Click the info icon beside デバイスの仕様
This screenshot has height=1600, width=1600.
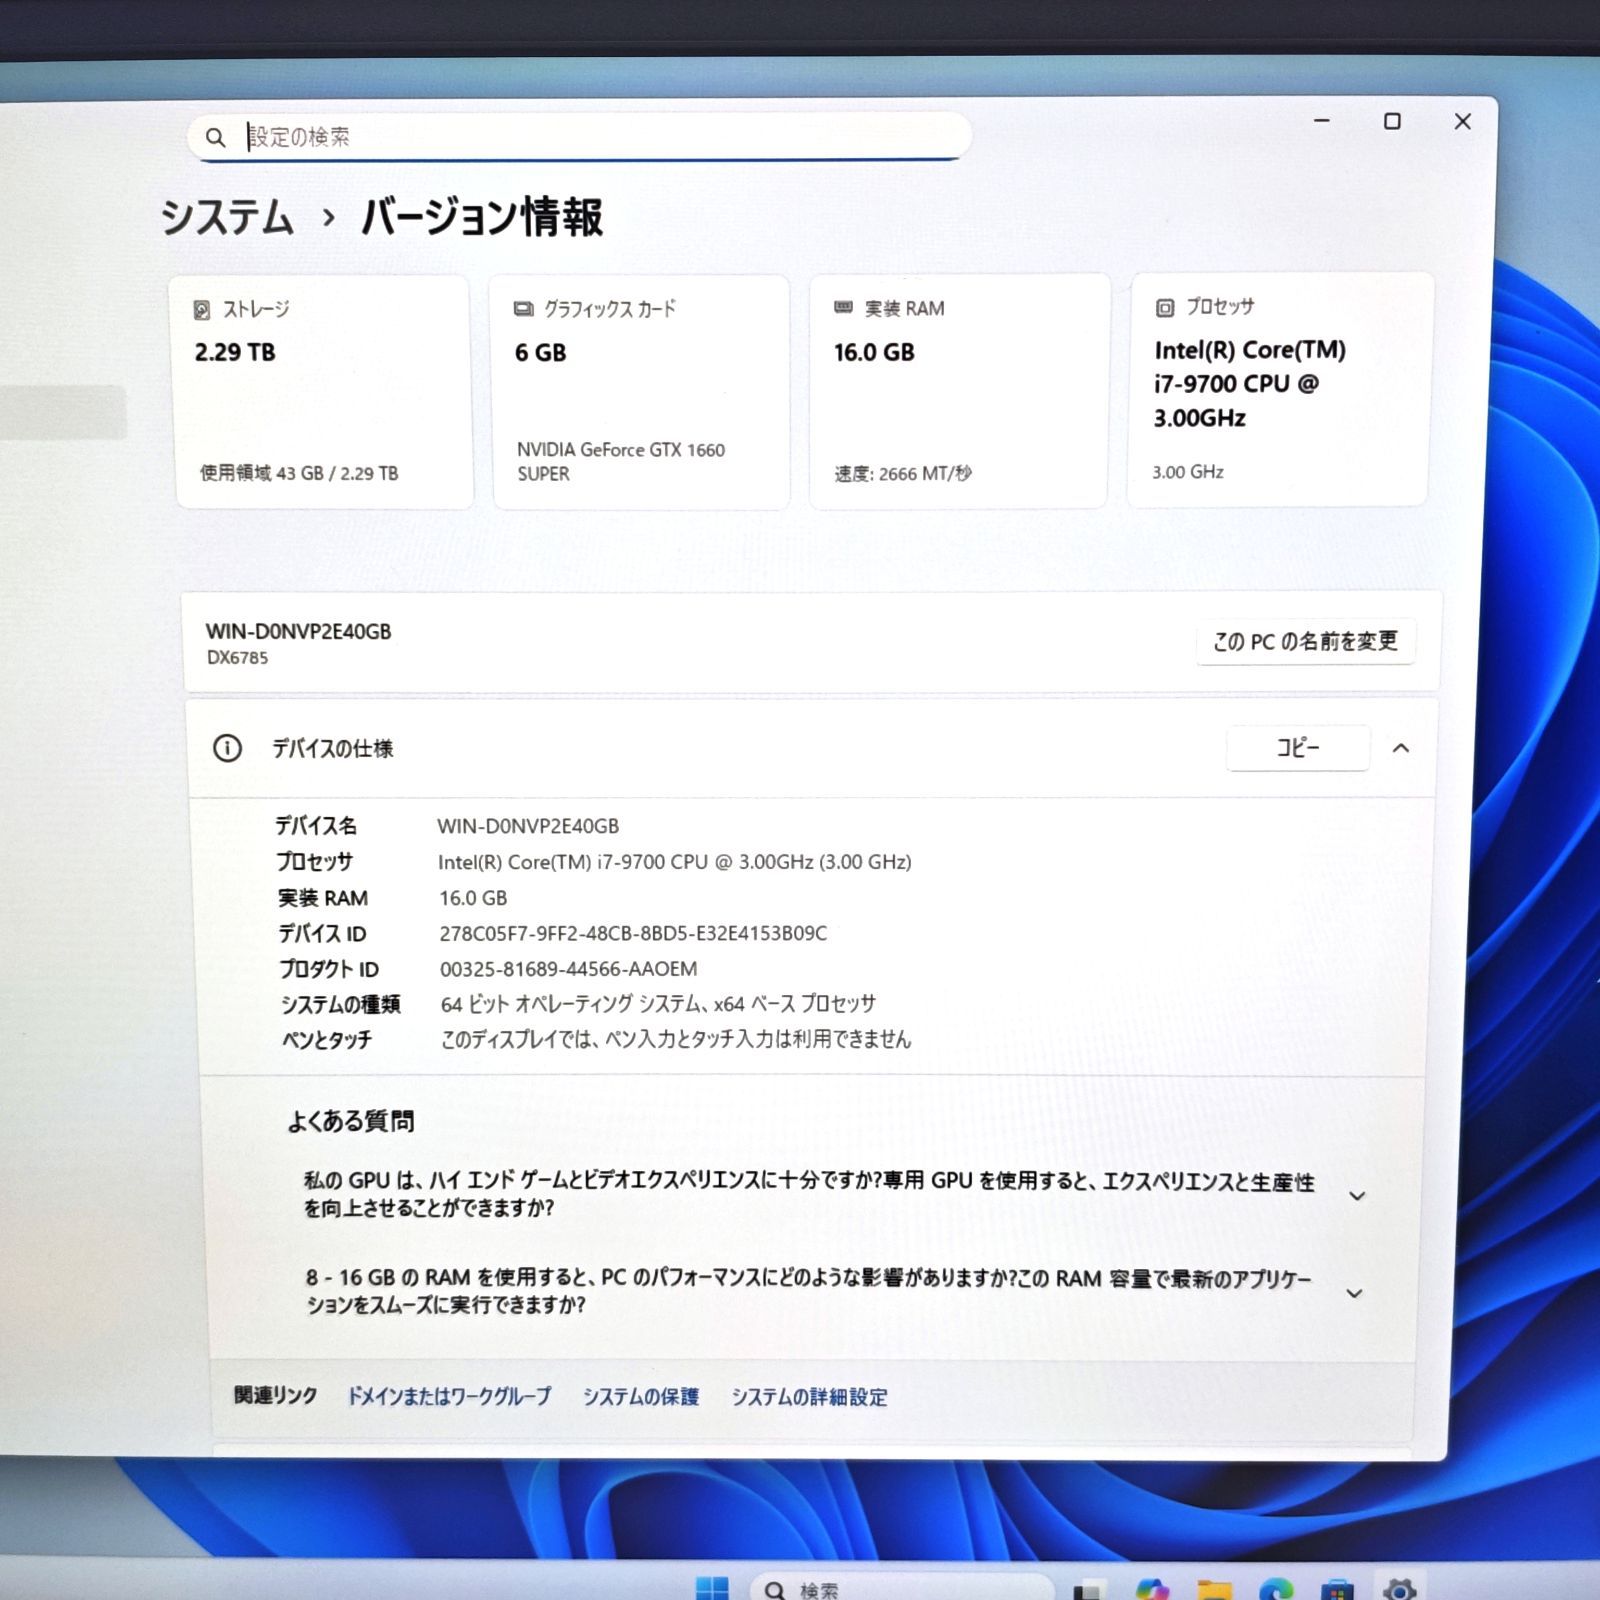point(227,748)
